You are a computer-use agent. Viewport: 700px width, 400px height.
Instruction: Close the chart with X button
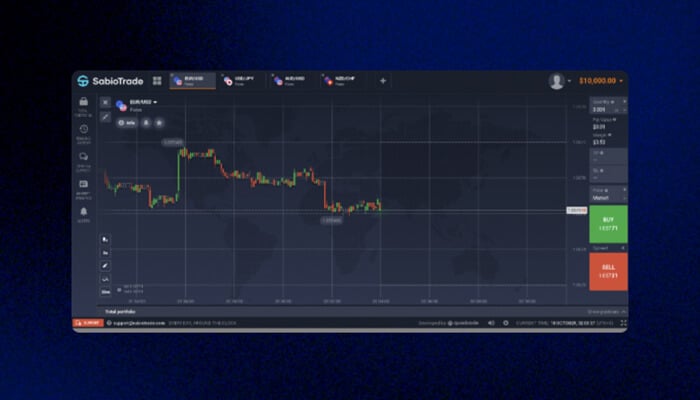coord(105,102)
